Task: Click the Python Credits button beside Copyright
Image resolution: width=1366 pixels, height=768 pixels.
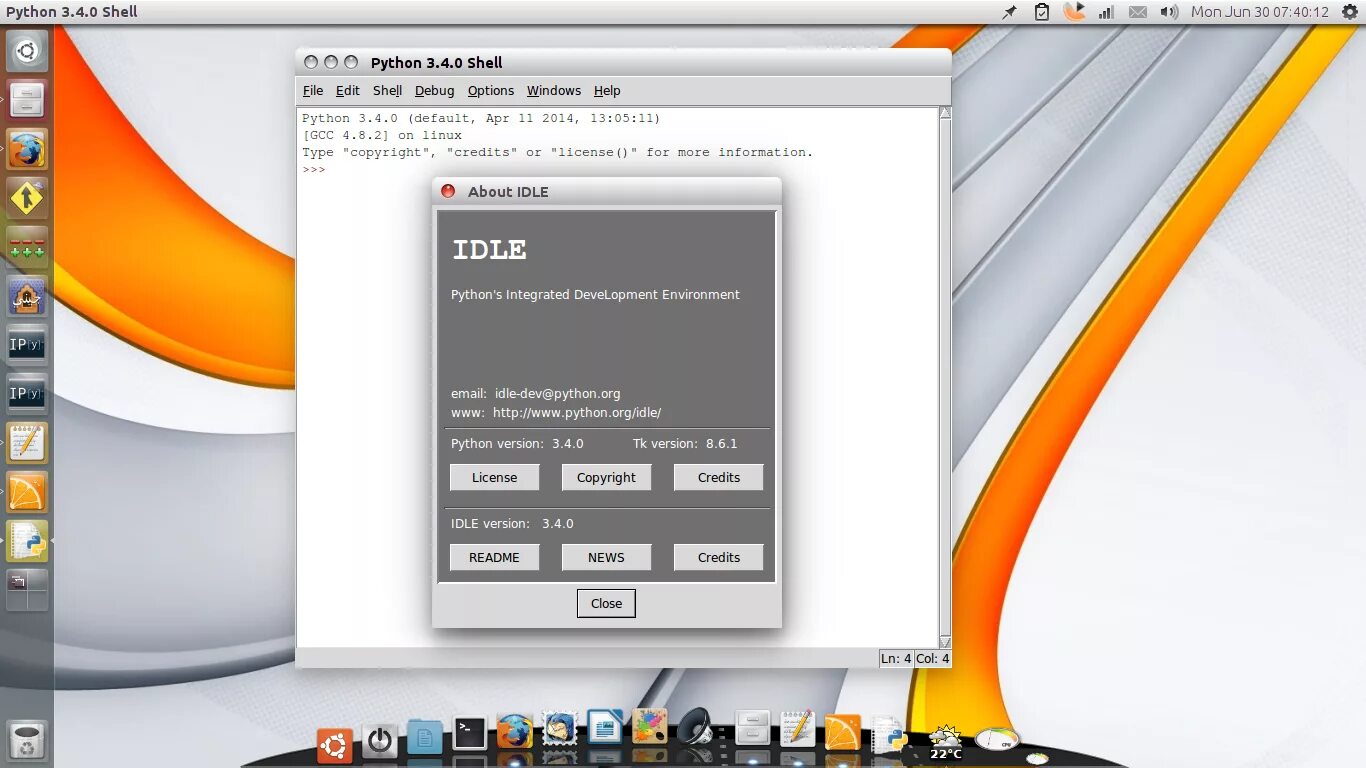Action: click(719, 477)
